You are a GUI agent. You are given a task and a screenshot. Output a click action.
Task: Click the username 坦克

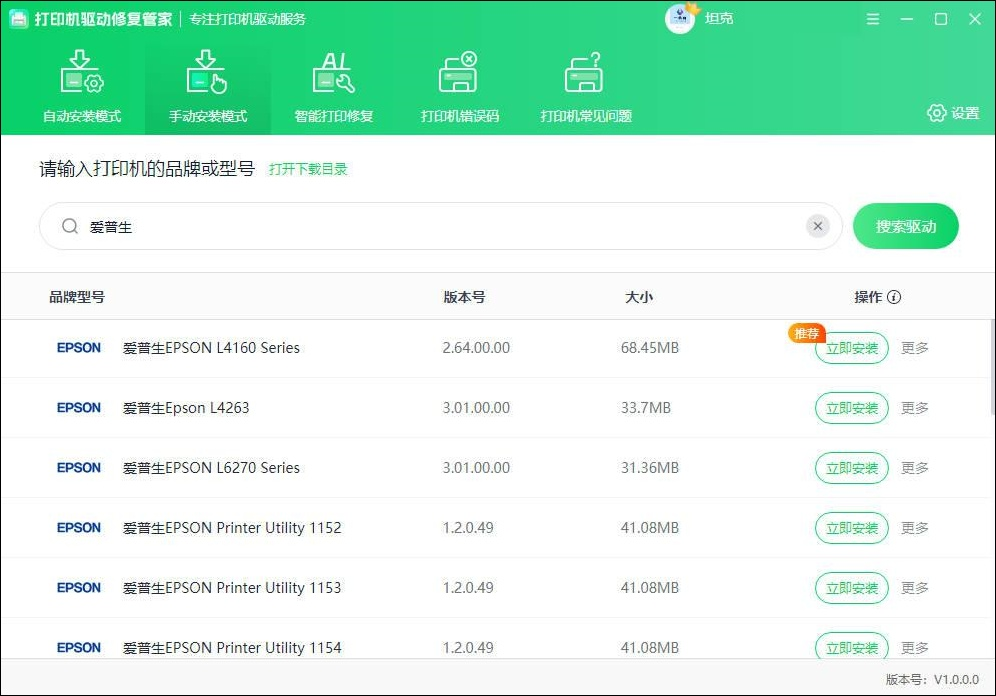coord(718,18)
